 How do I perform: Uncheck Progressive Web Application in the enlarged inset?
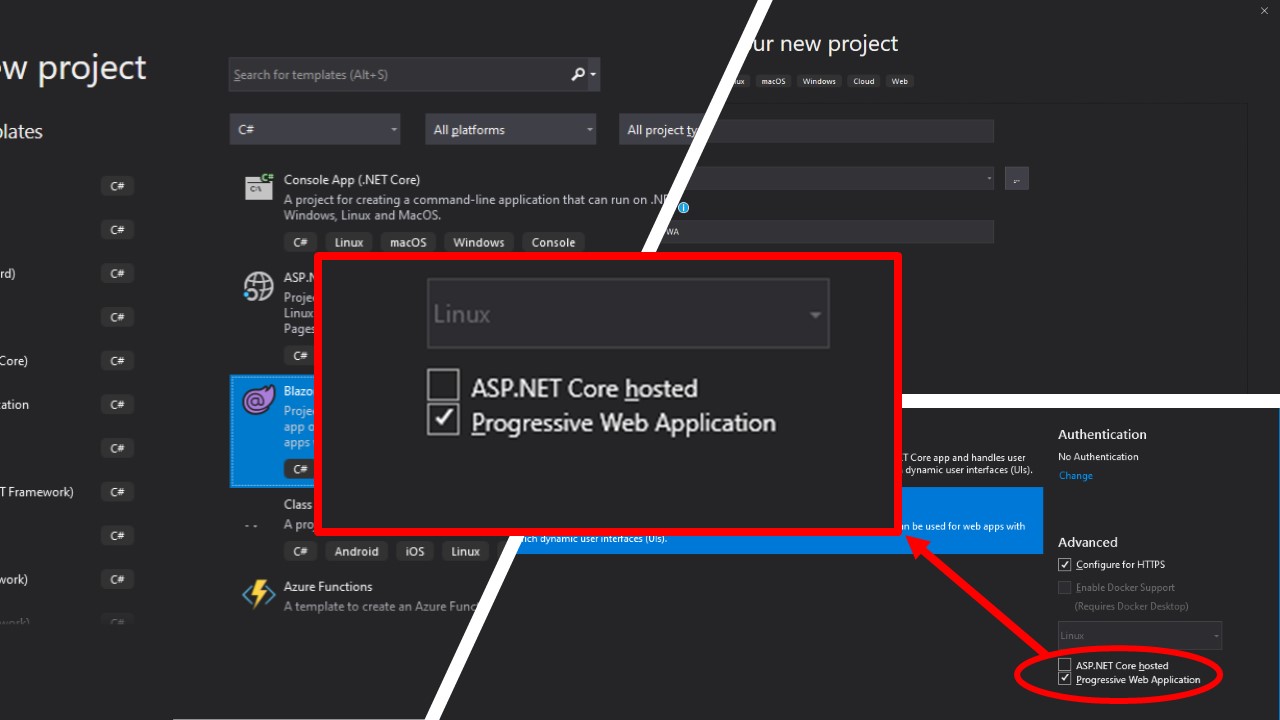443,420
